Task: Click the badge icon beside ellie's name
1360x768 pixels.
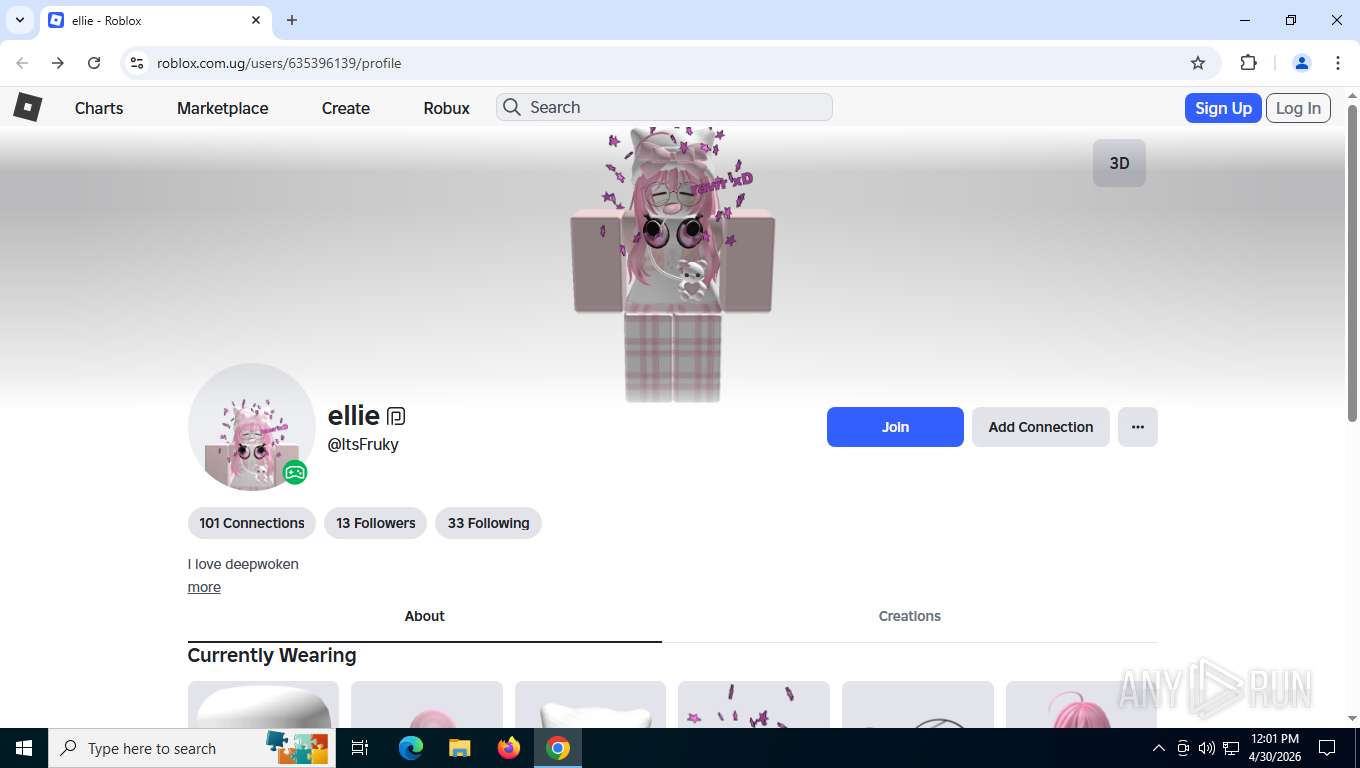Action: (x=396, y=416)
